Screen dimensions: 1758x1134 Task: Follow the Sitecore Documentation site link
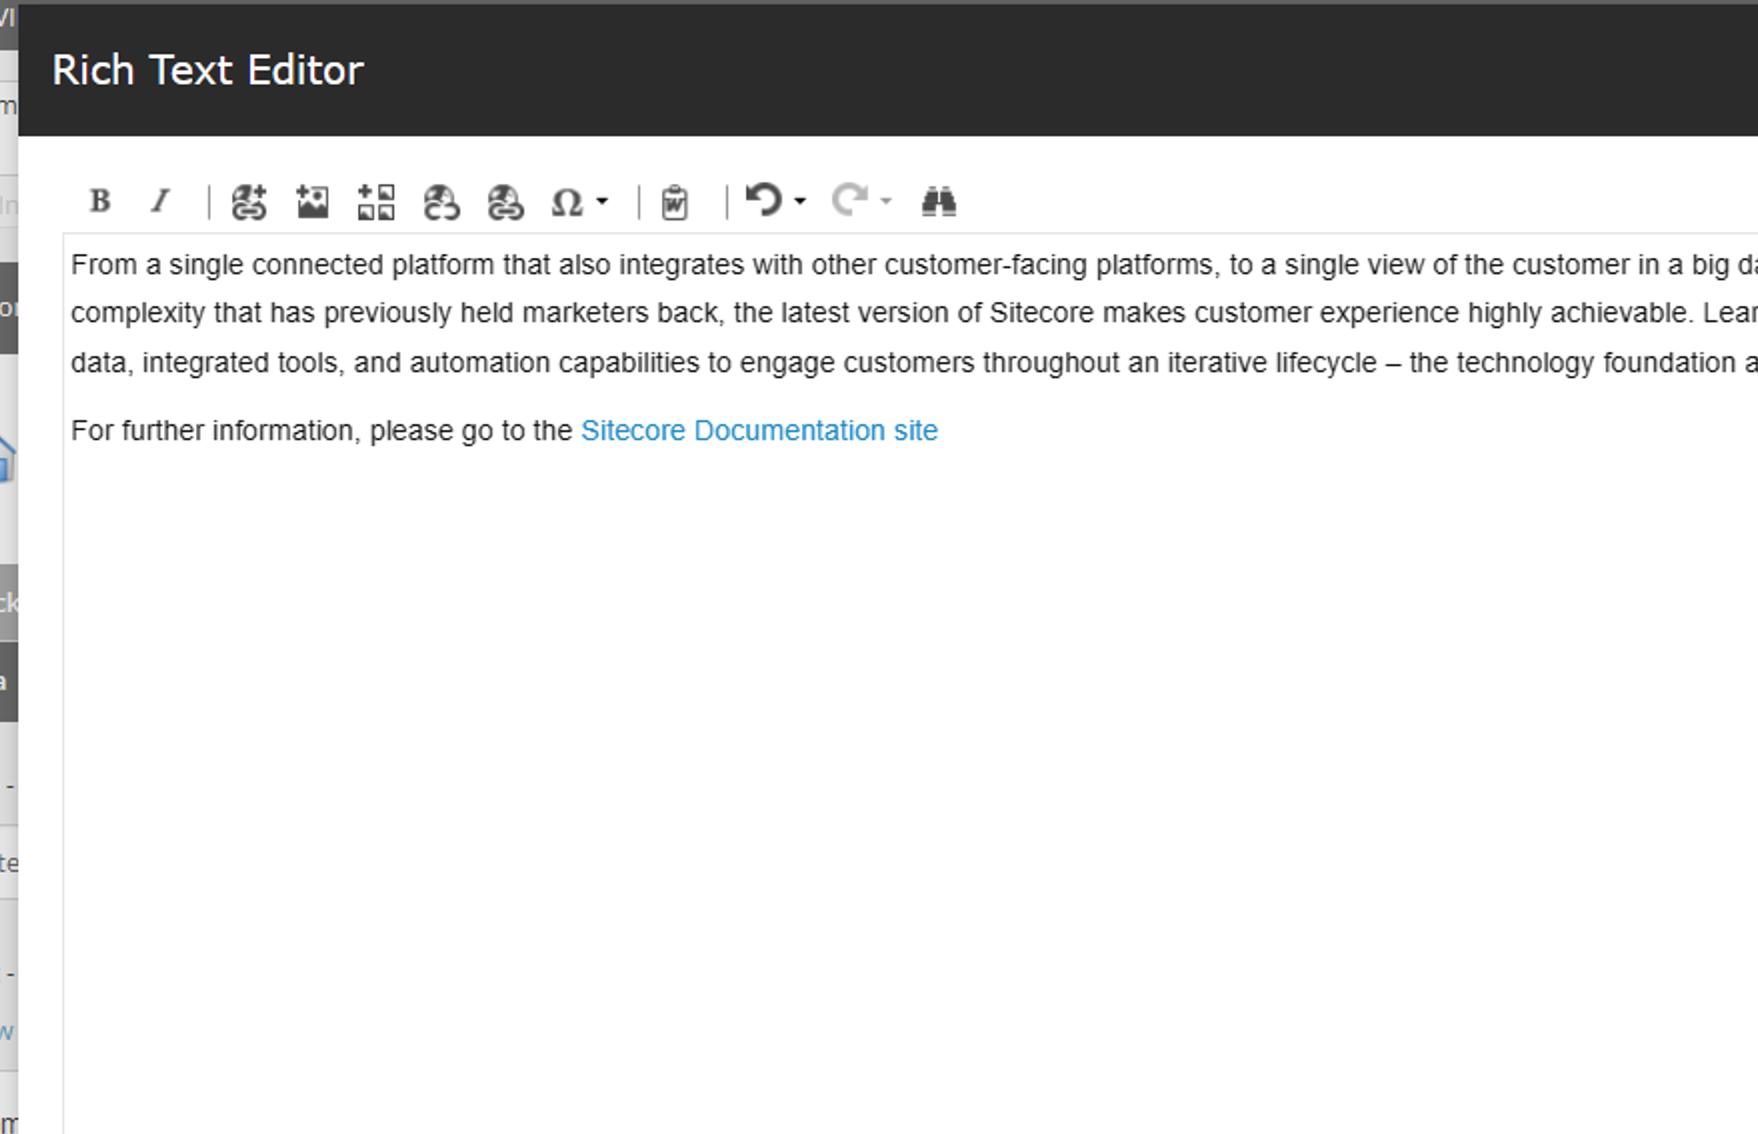point(759,431)
